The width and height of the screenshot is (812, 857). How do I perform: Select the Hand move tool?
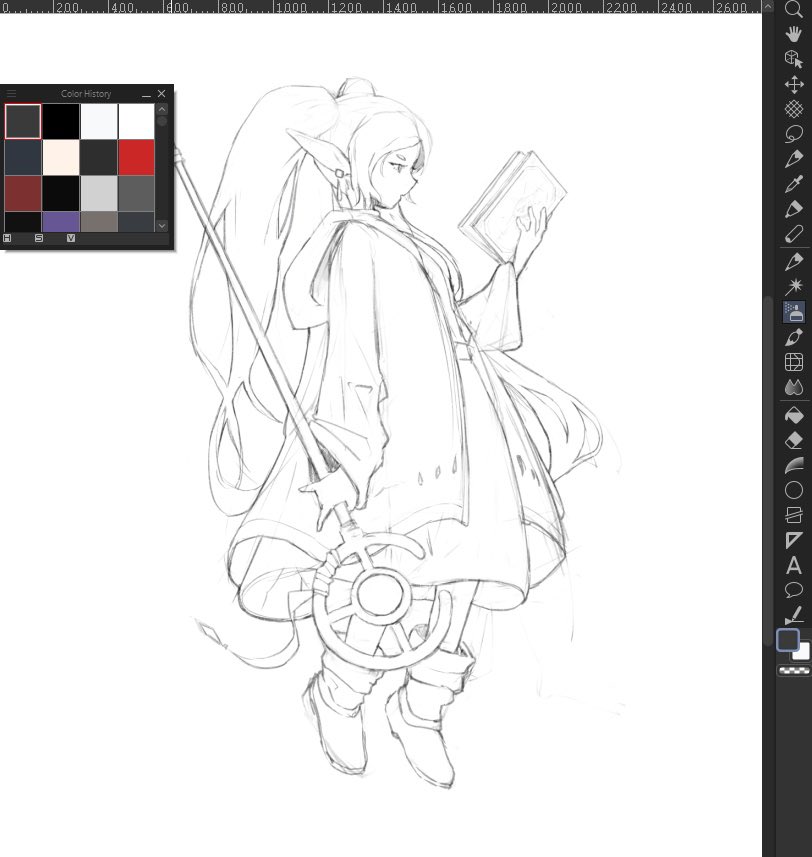[793, 34]
